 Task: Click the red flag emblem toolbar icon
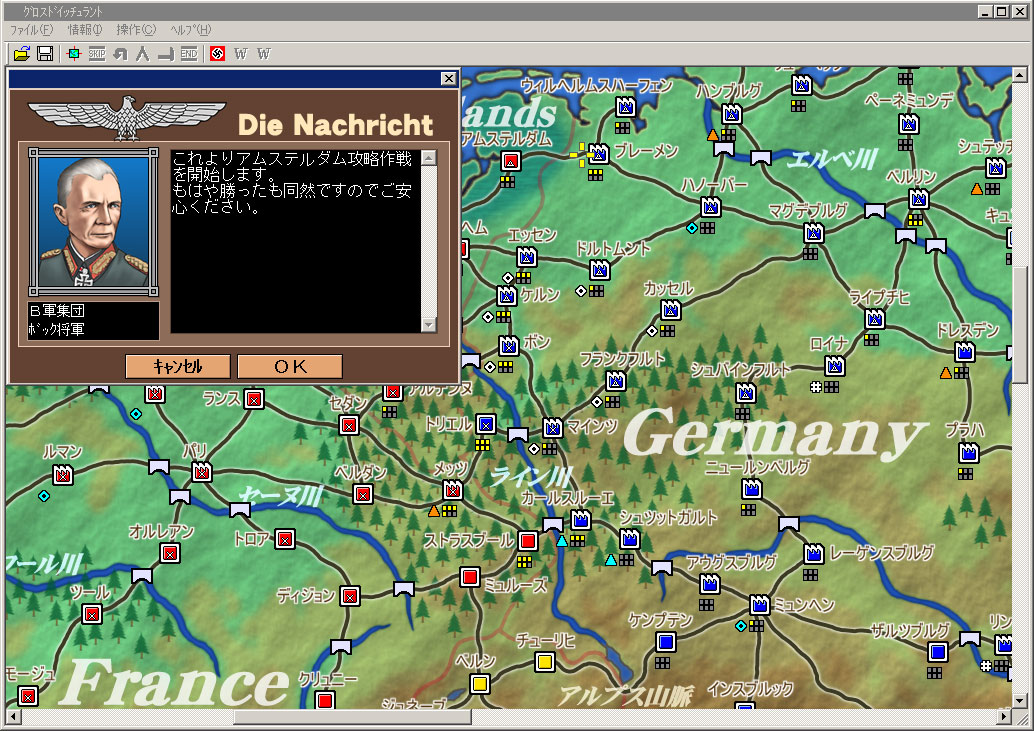pyautogui.click(x=217, y=54)
